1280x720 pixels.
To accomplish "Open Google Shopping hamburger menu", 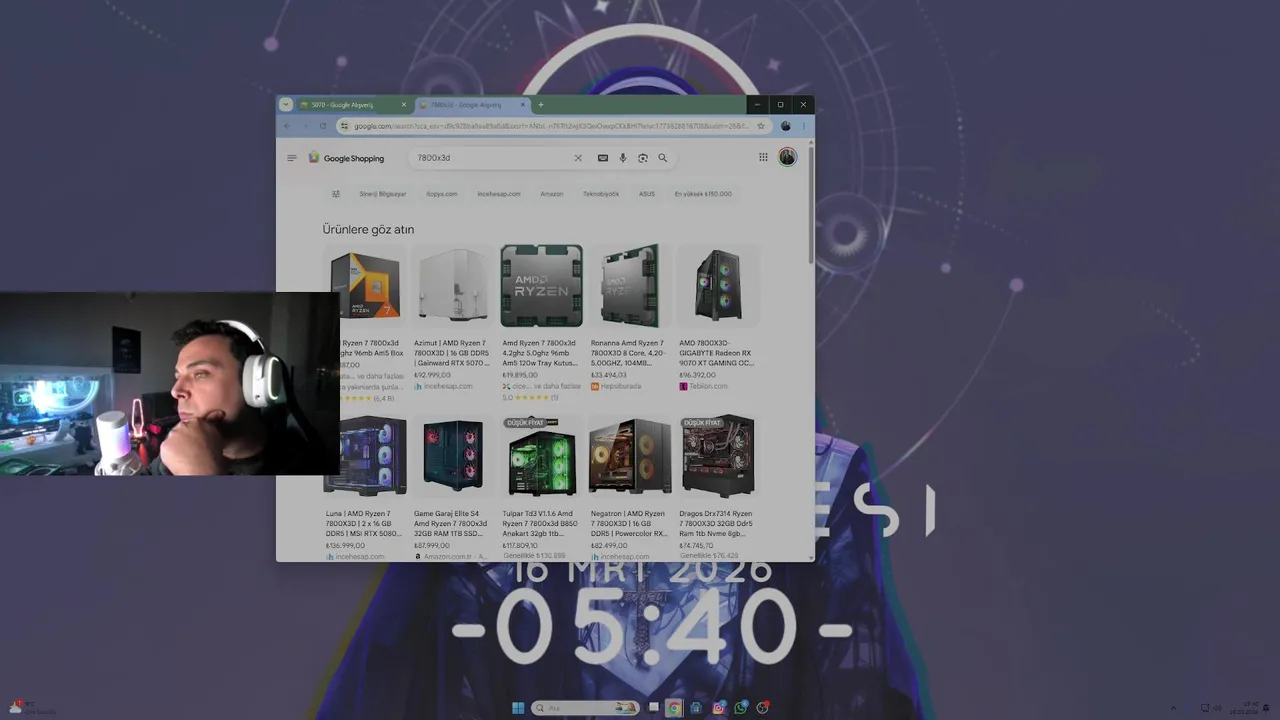I will pyautogui.click(x=291, y=158).
